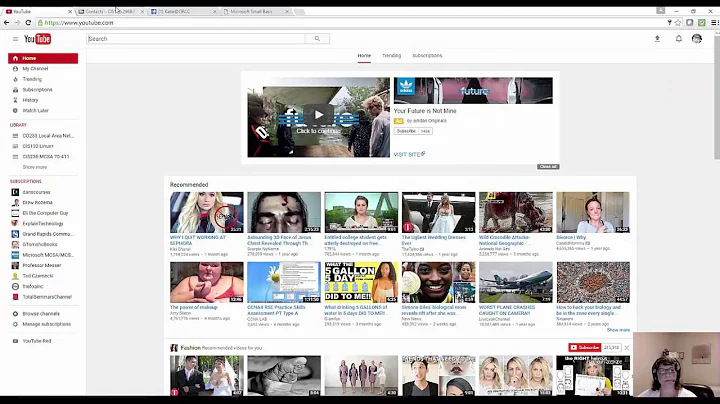The width and height of the screenshot is (720, 404).
Task: Open Wild Crocodile Attacks video thumbnail
Action: (516, 213)
